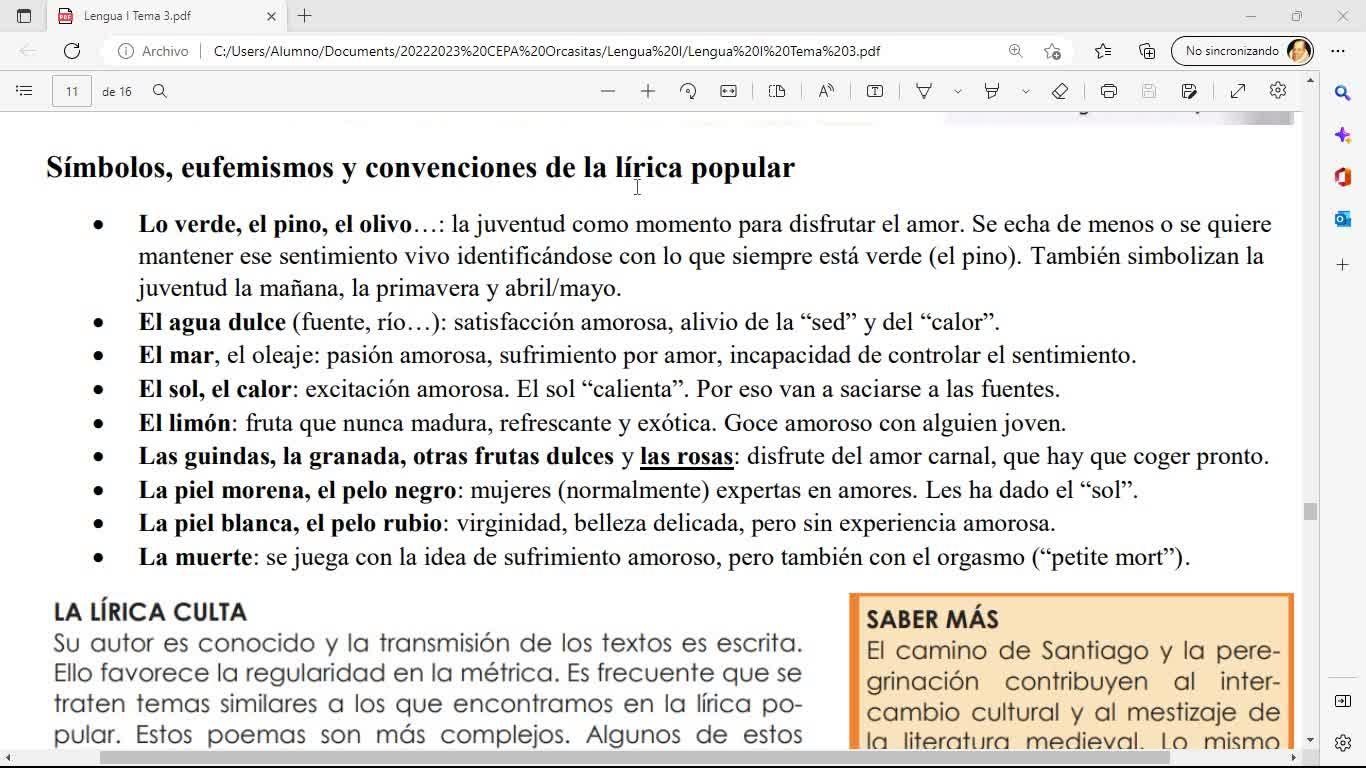Screen dimensions: 1366x768
Task: Open the browser zoom indicator
Action: pos(1015,51)
